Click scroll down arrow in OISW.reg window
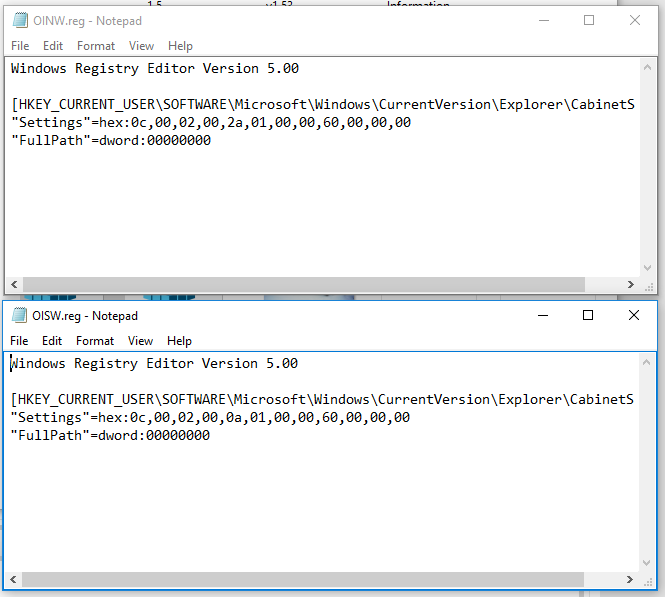This screenshot has width=665, height=597. click(x=646, y=563)
